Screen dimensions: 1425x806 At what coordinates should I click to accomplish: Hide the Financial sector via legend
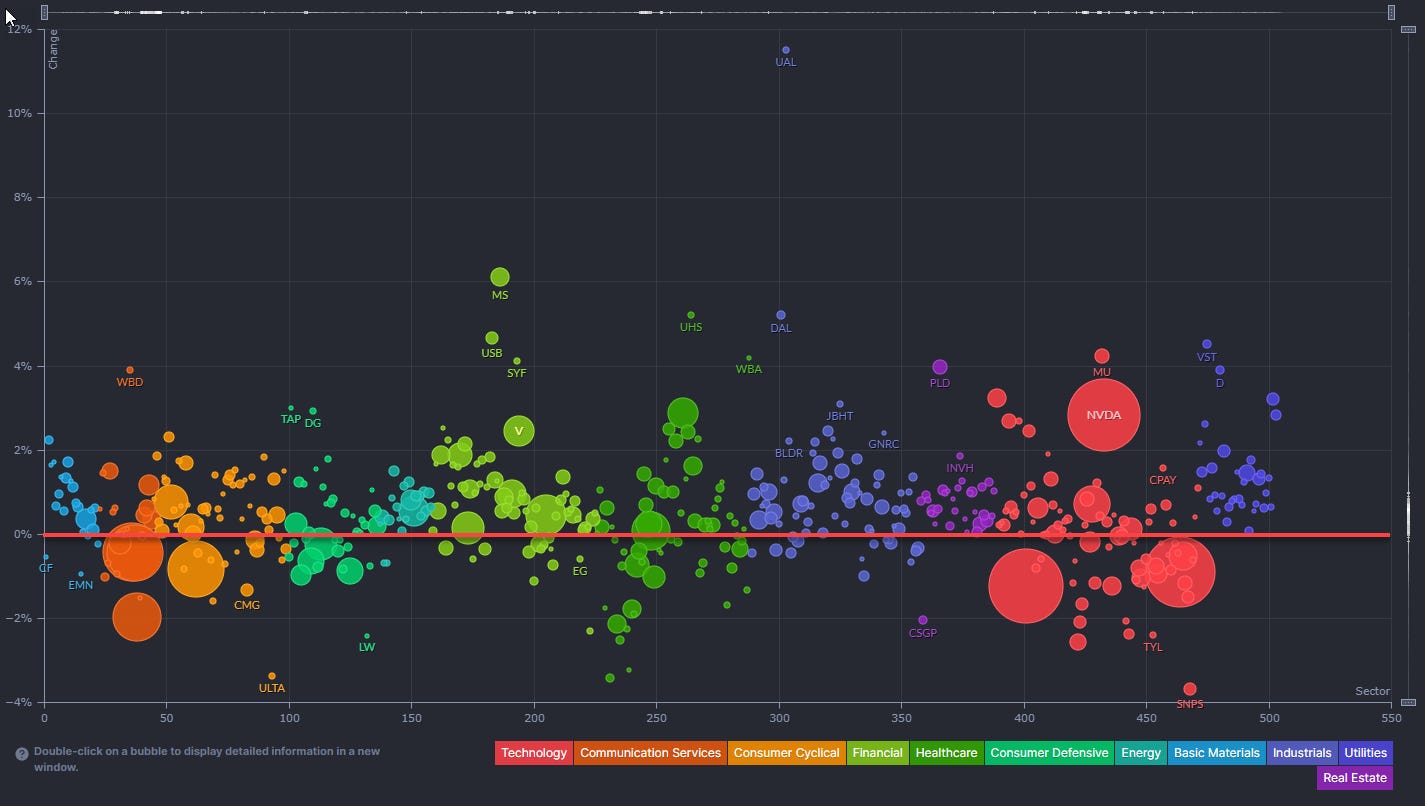click(x=877, y=753)
